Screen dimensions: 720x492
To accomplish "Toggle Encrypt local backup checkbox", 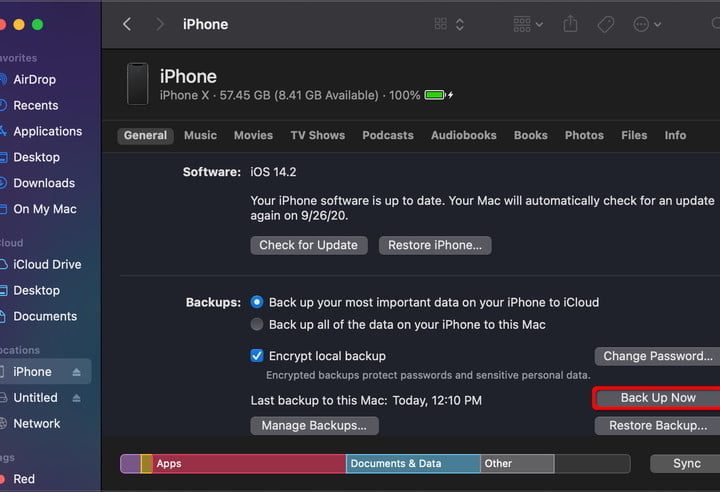I will [257, 356].
